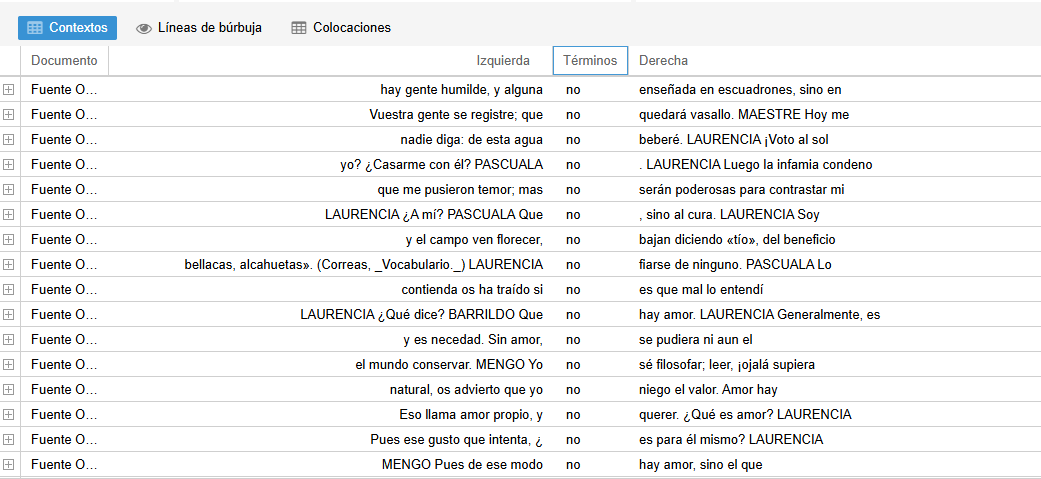
Task: Click the eye icon for Líneas de búrbuja
Action: [143, 29]
